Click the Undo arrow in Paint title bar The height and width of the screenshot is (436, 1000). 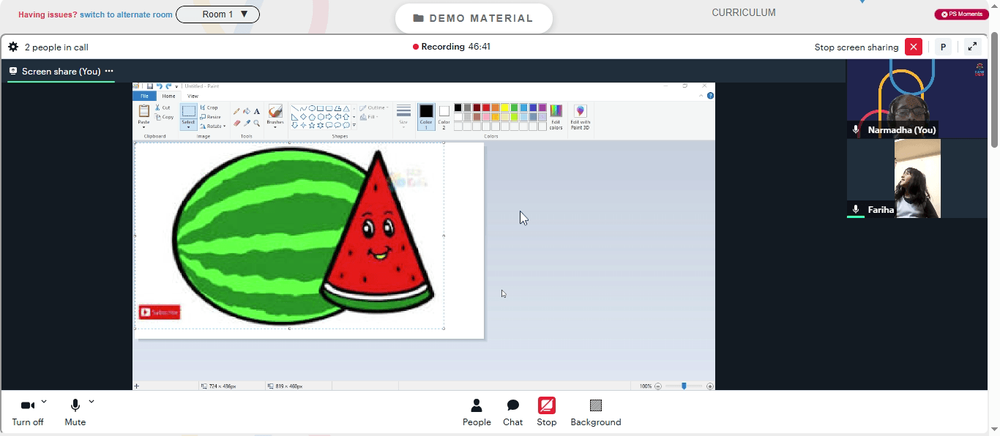[159, 86]
